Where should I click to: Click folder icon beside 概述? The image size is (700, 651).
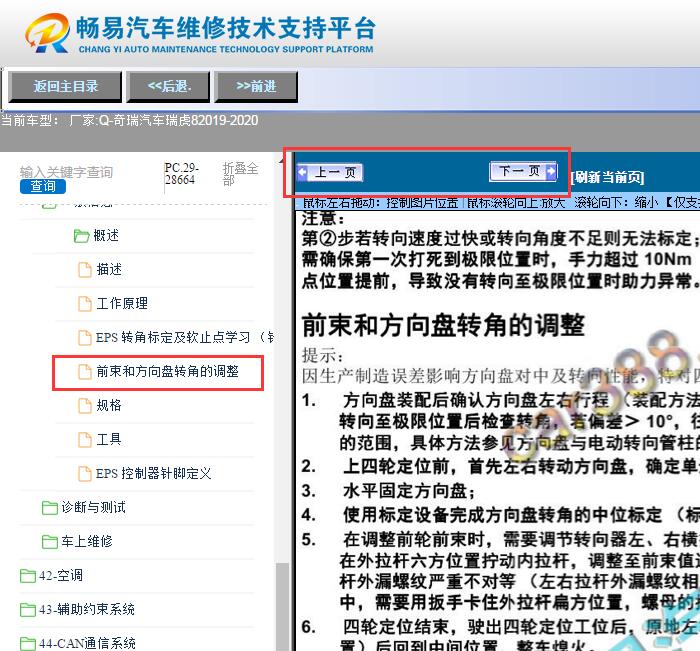point(81,236)
